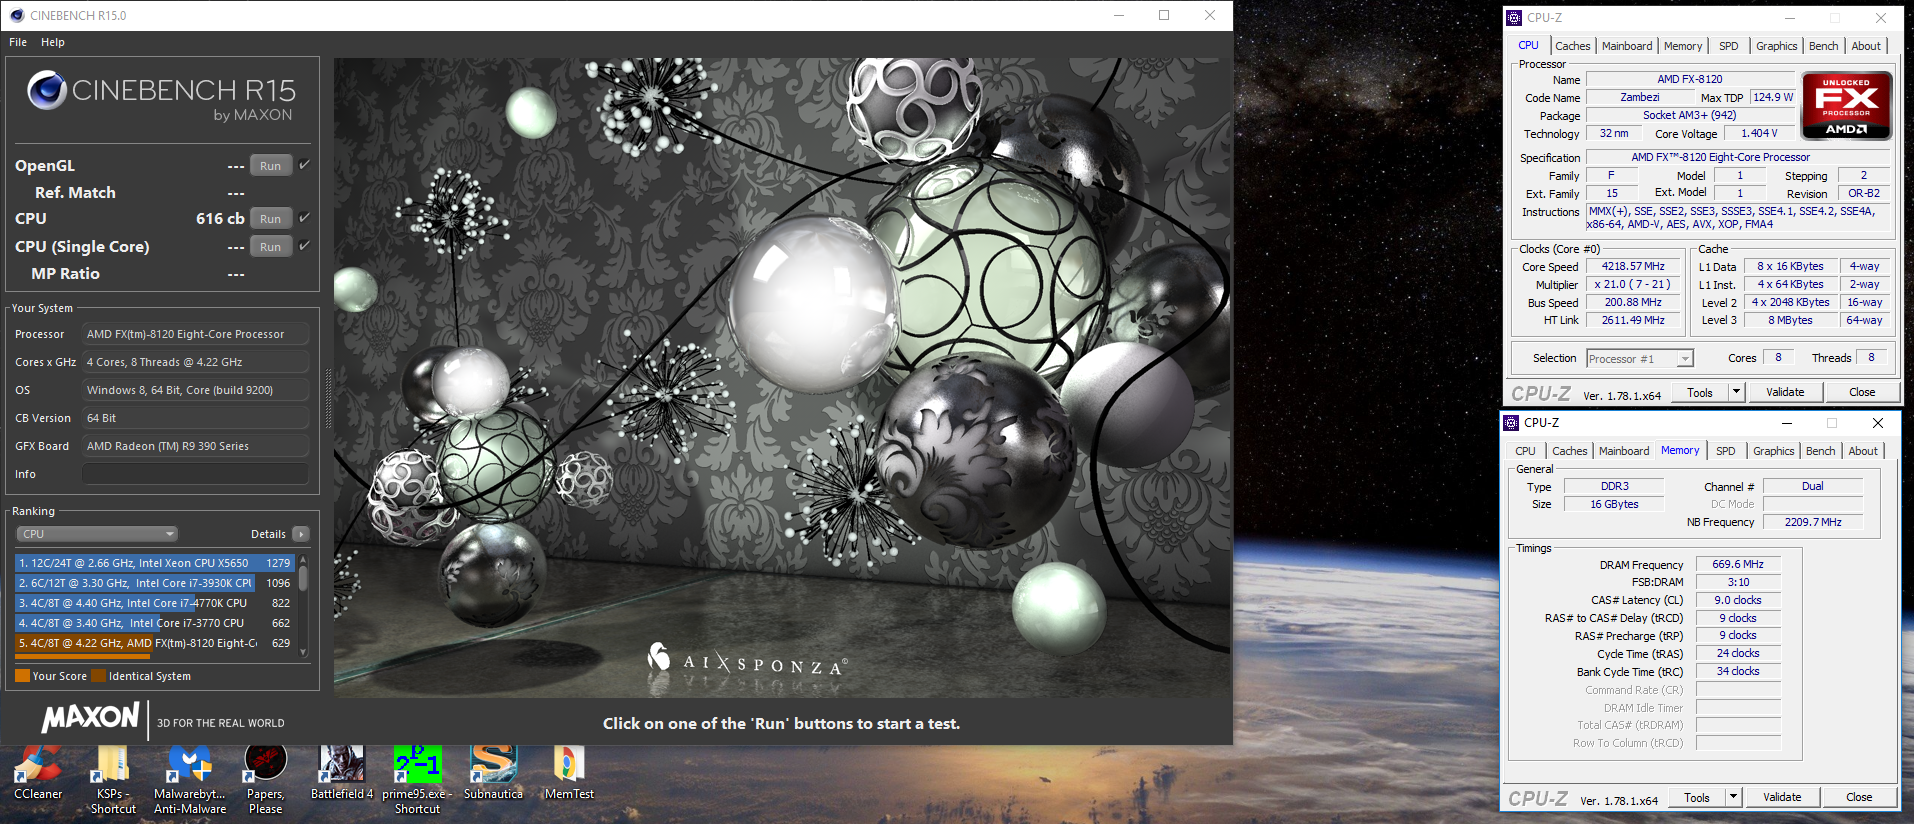Launch the Battlefield 4 desktop icon

pyautogui.click(x=341, y=772)
